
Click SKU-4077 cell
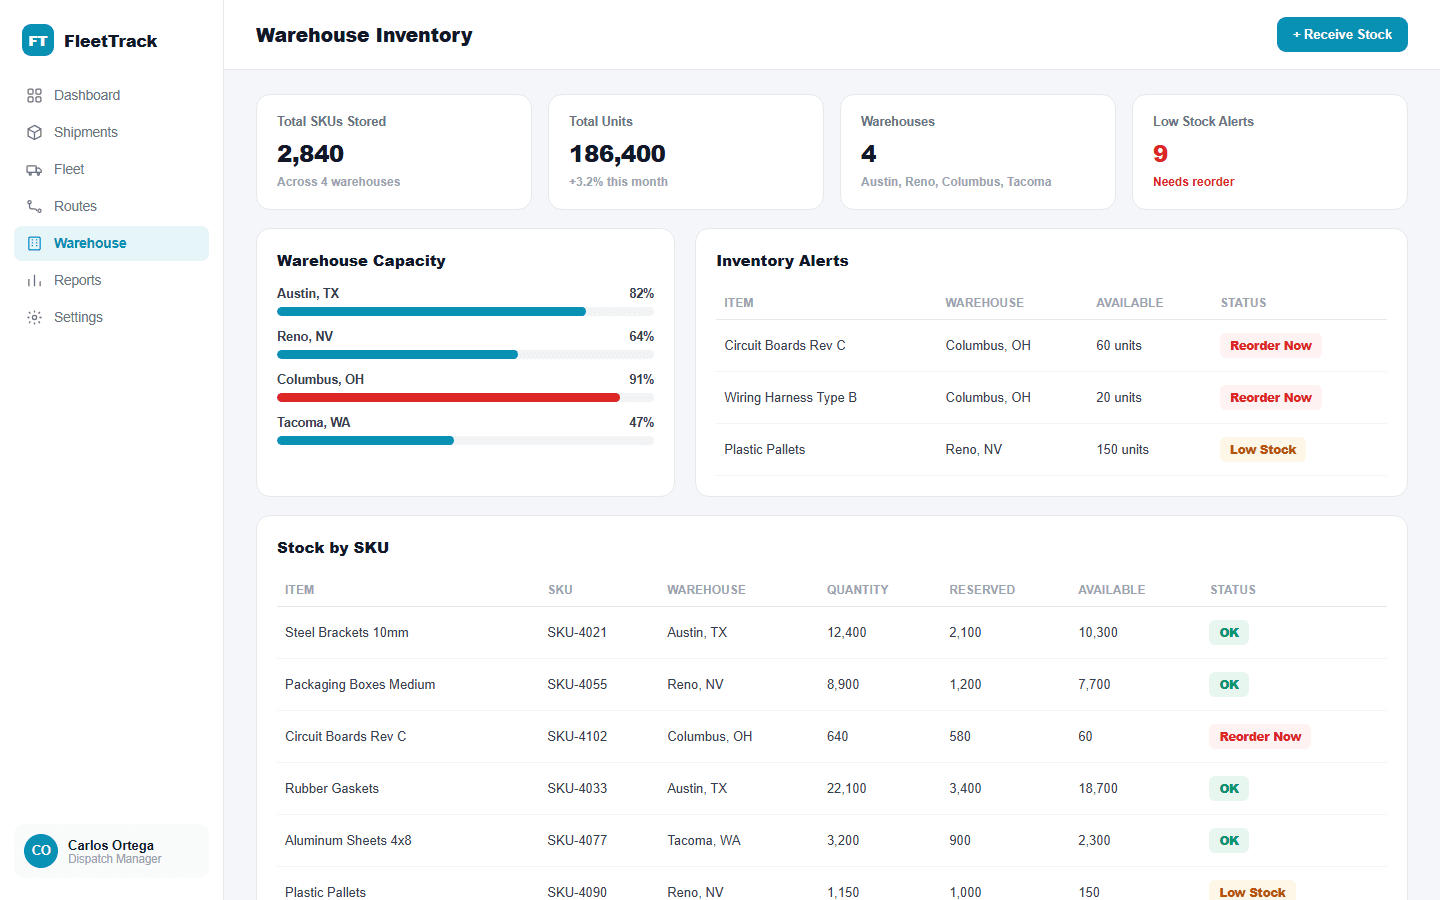pyautogui.click(x=577, y=840)
